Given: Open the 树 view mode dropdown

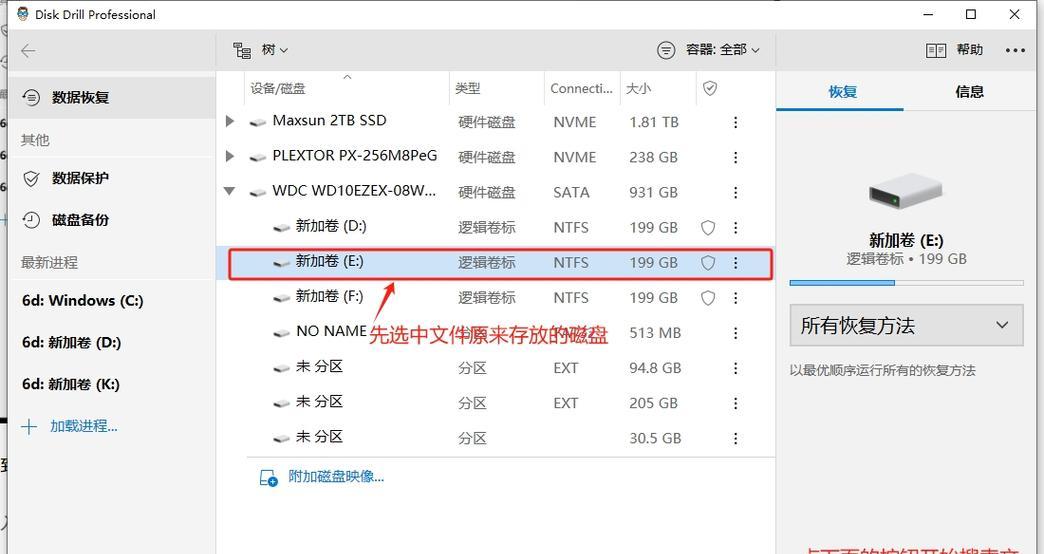Looking at the screenshot, I should [275, 50].
